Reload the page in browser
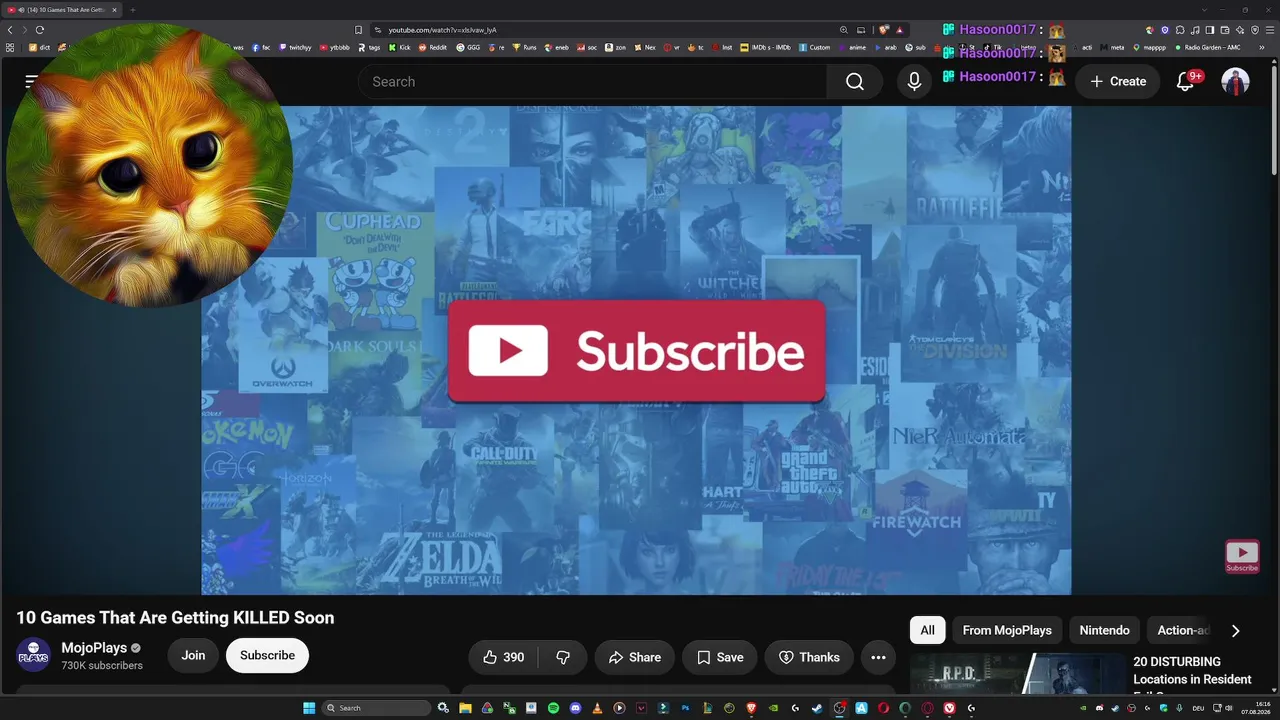Screen dimensions: 1280x720 point(40,30)
